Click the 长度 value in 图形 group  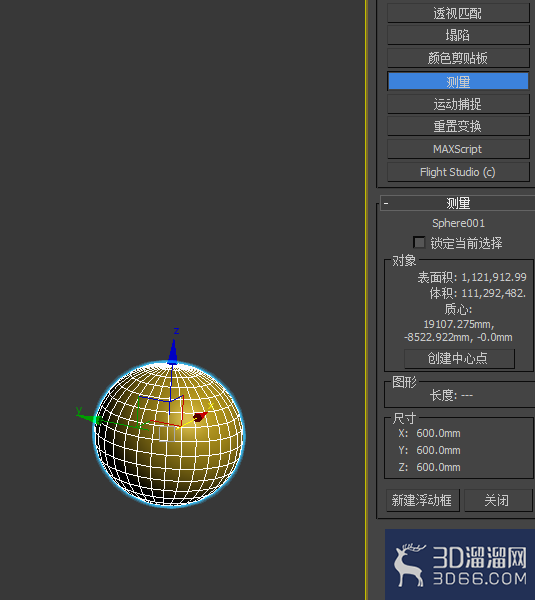(467, 395)
